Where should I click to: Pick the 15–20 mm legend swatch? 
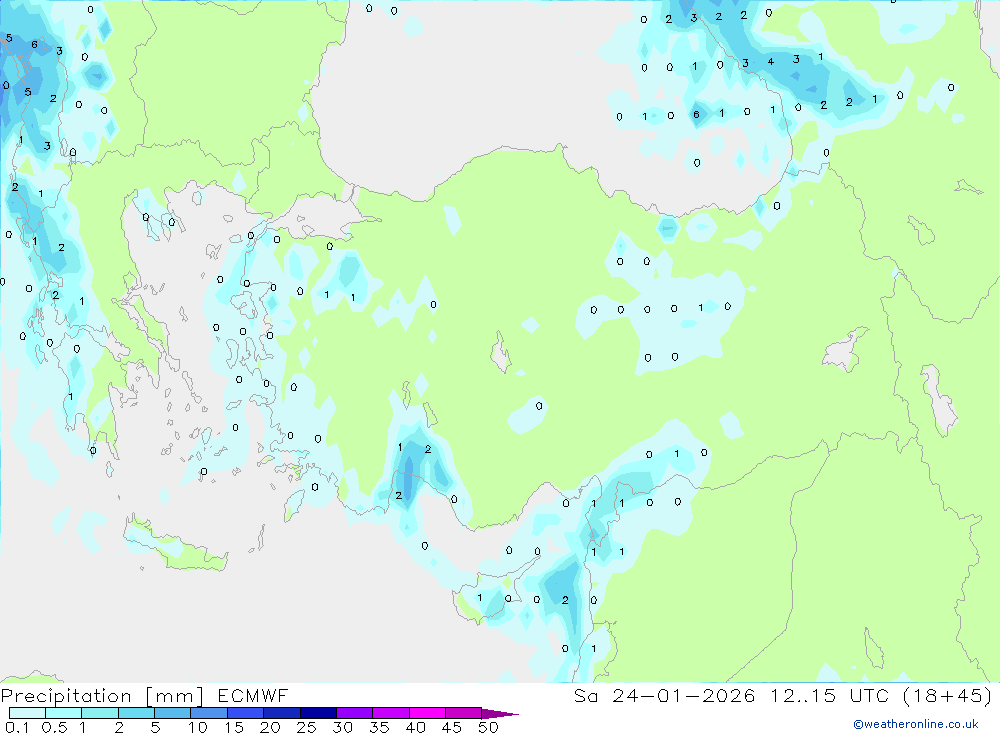point(245,713)
